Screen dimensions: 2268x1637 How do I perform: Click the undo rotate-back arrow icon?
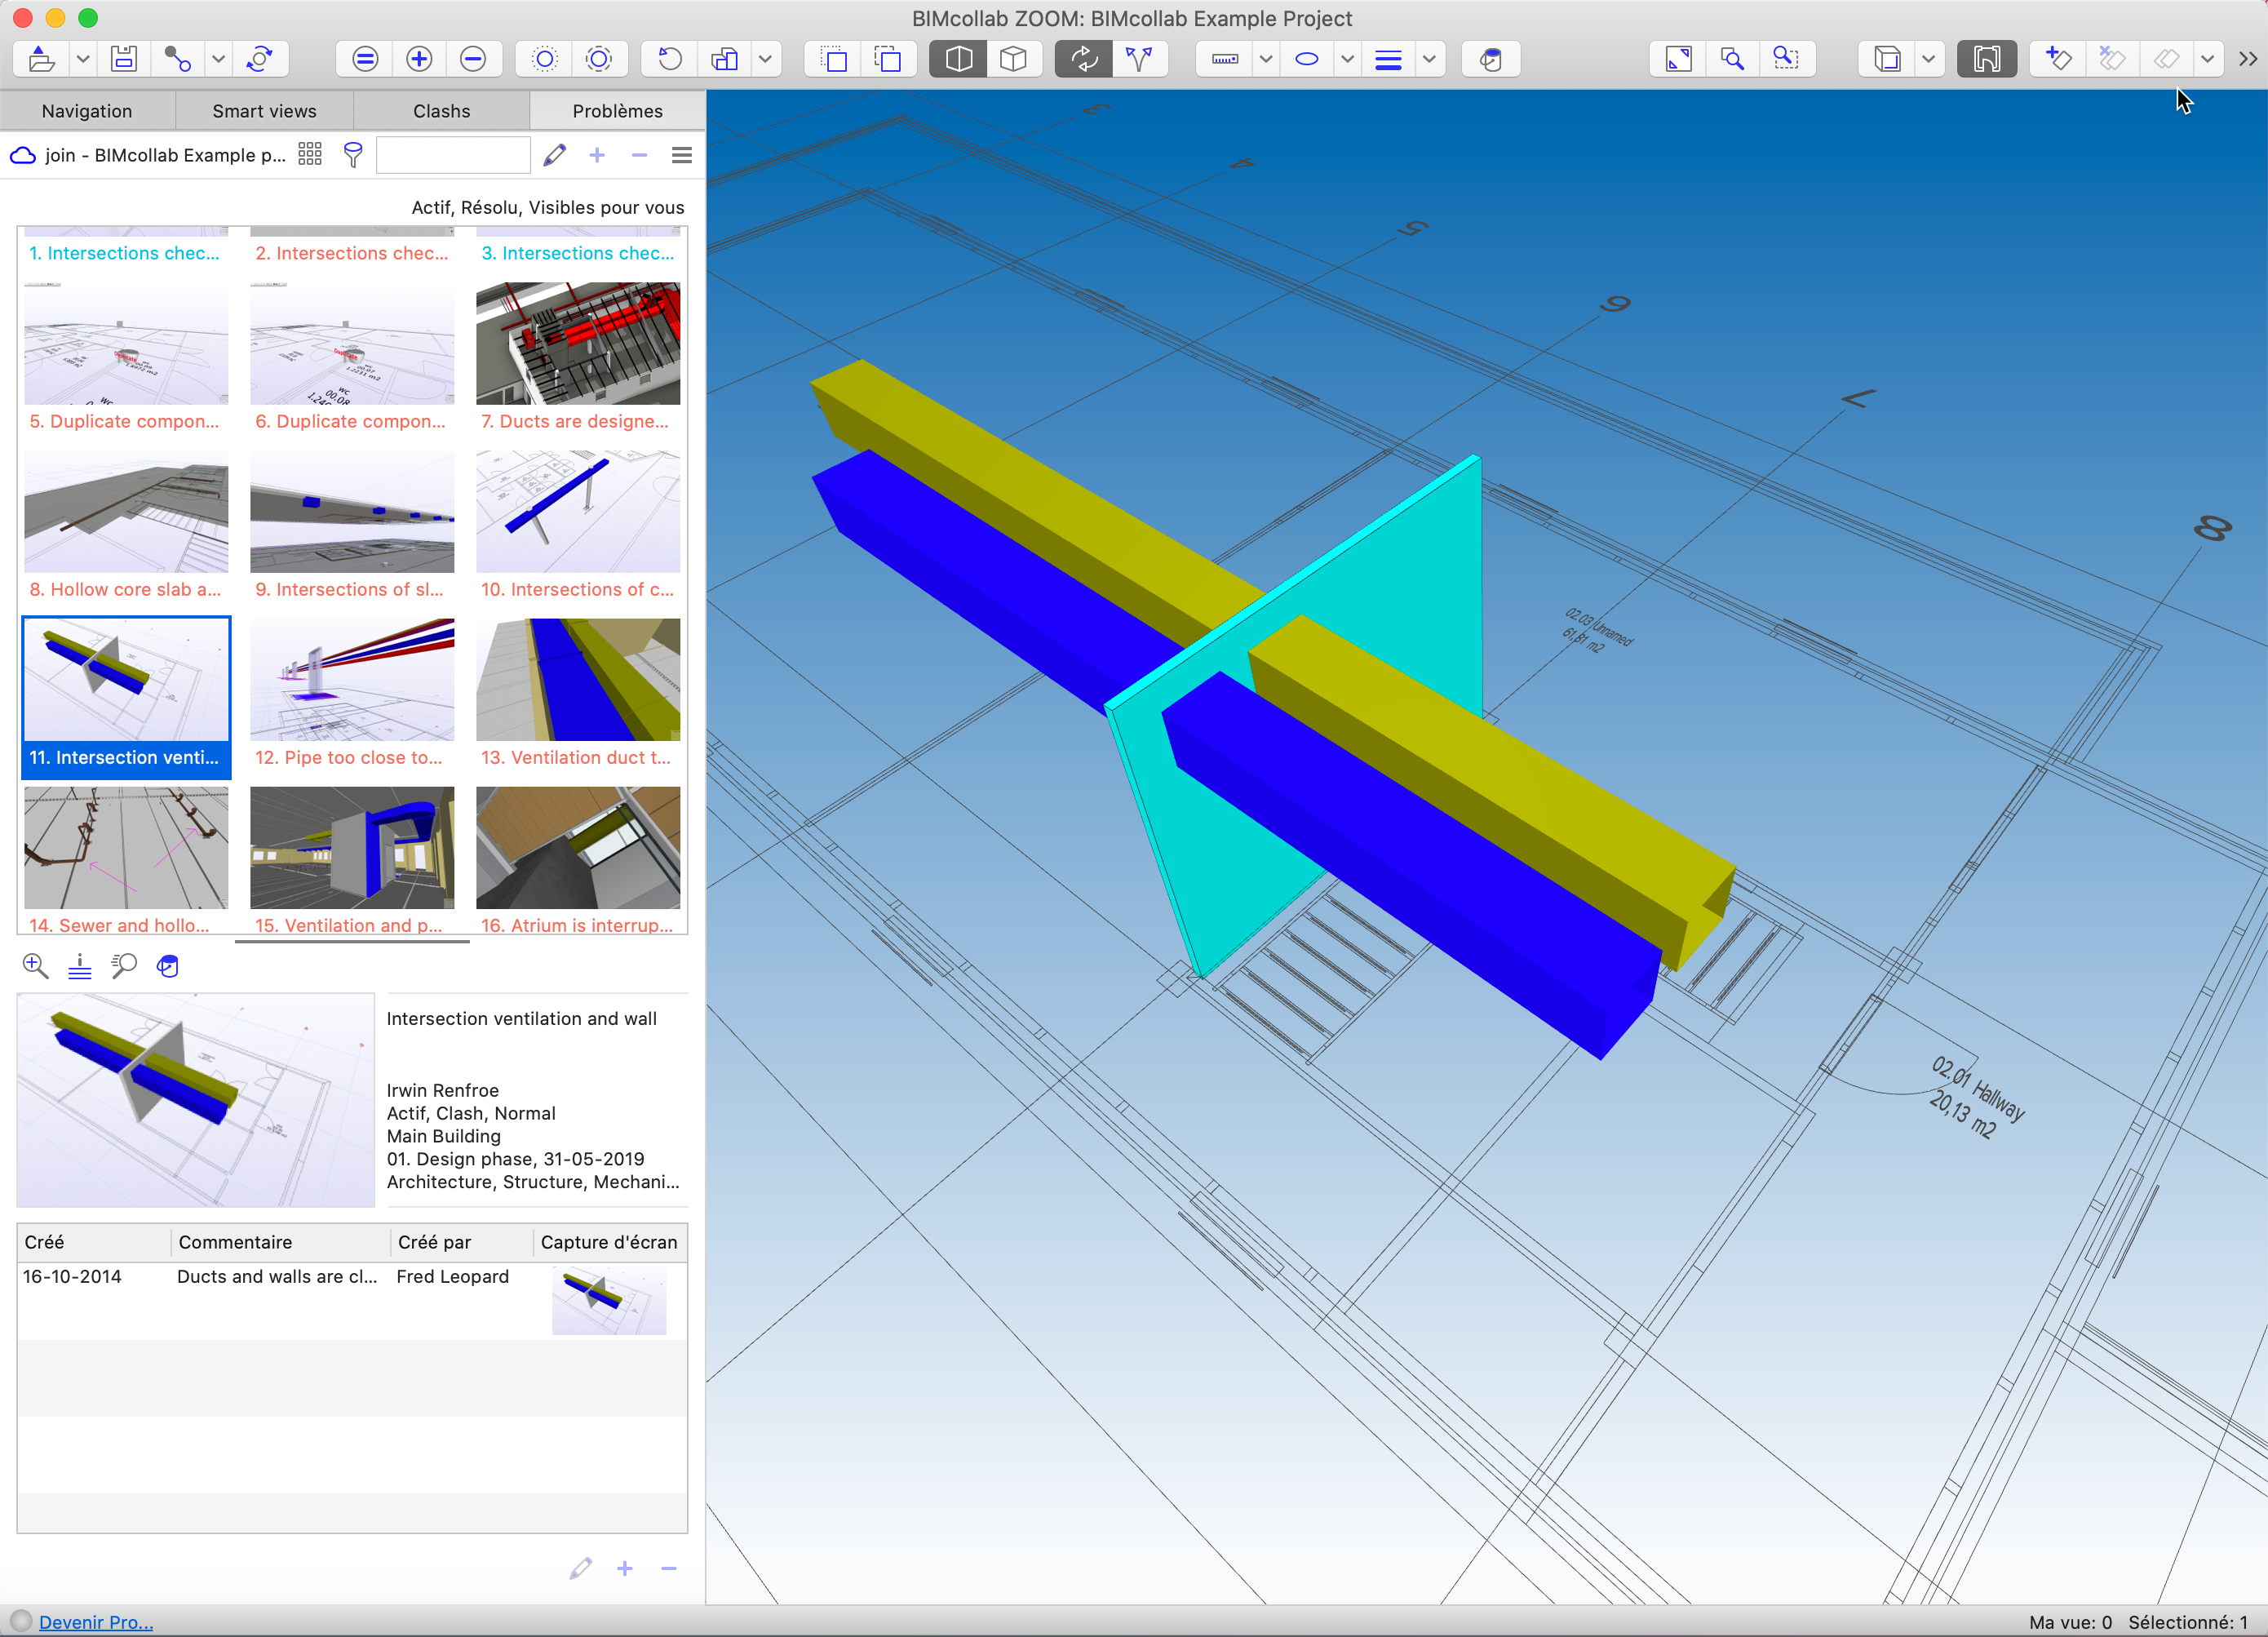tap(670, 59)
